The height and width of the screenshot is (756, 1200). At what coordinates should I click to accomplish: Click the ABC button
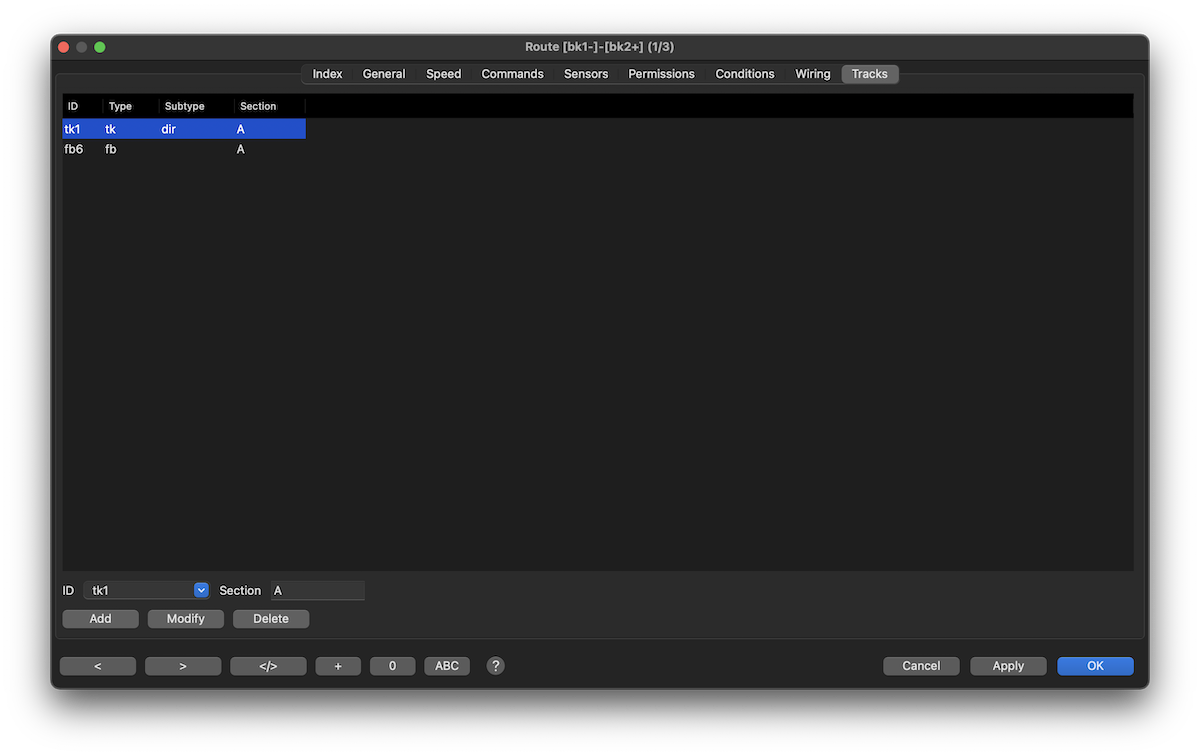click(x=447, y=666)
